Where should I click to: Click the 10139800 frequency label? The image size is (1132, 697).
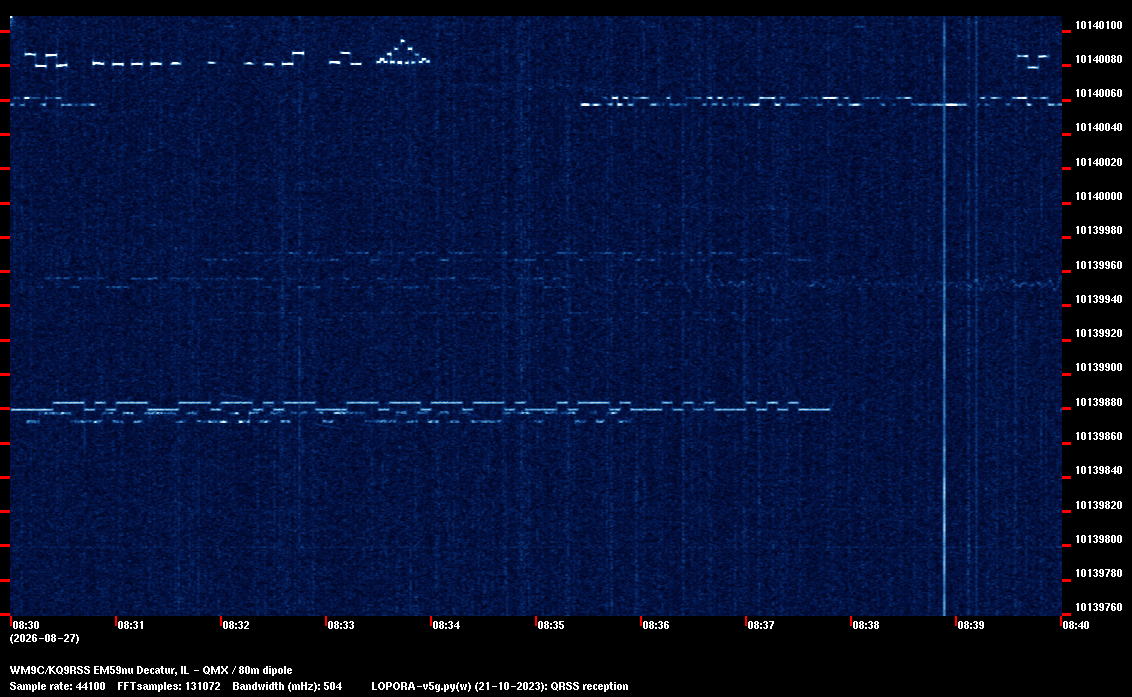[x=1099, y=540]
